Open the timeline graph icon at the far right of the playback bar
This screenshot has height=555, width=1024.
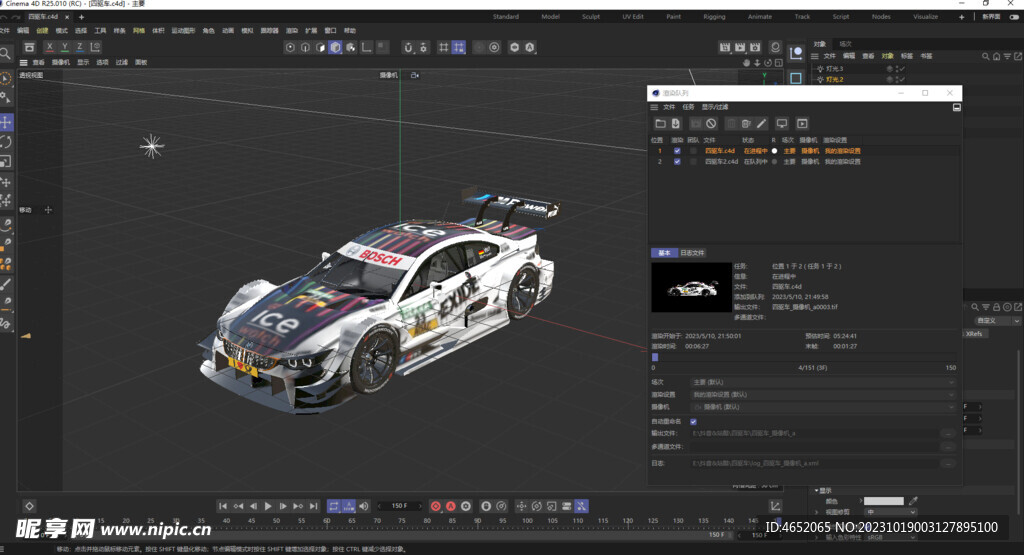coord(775,506)
